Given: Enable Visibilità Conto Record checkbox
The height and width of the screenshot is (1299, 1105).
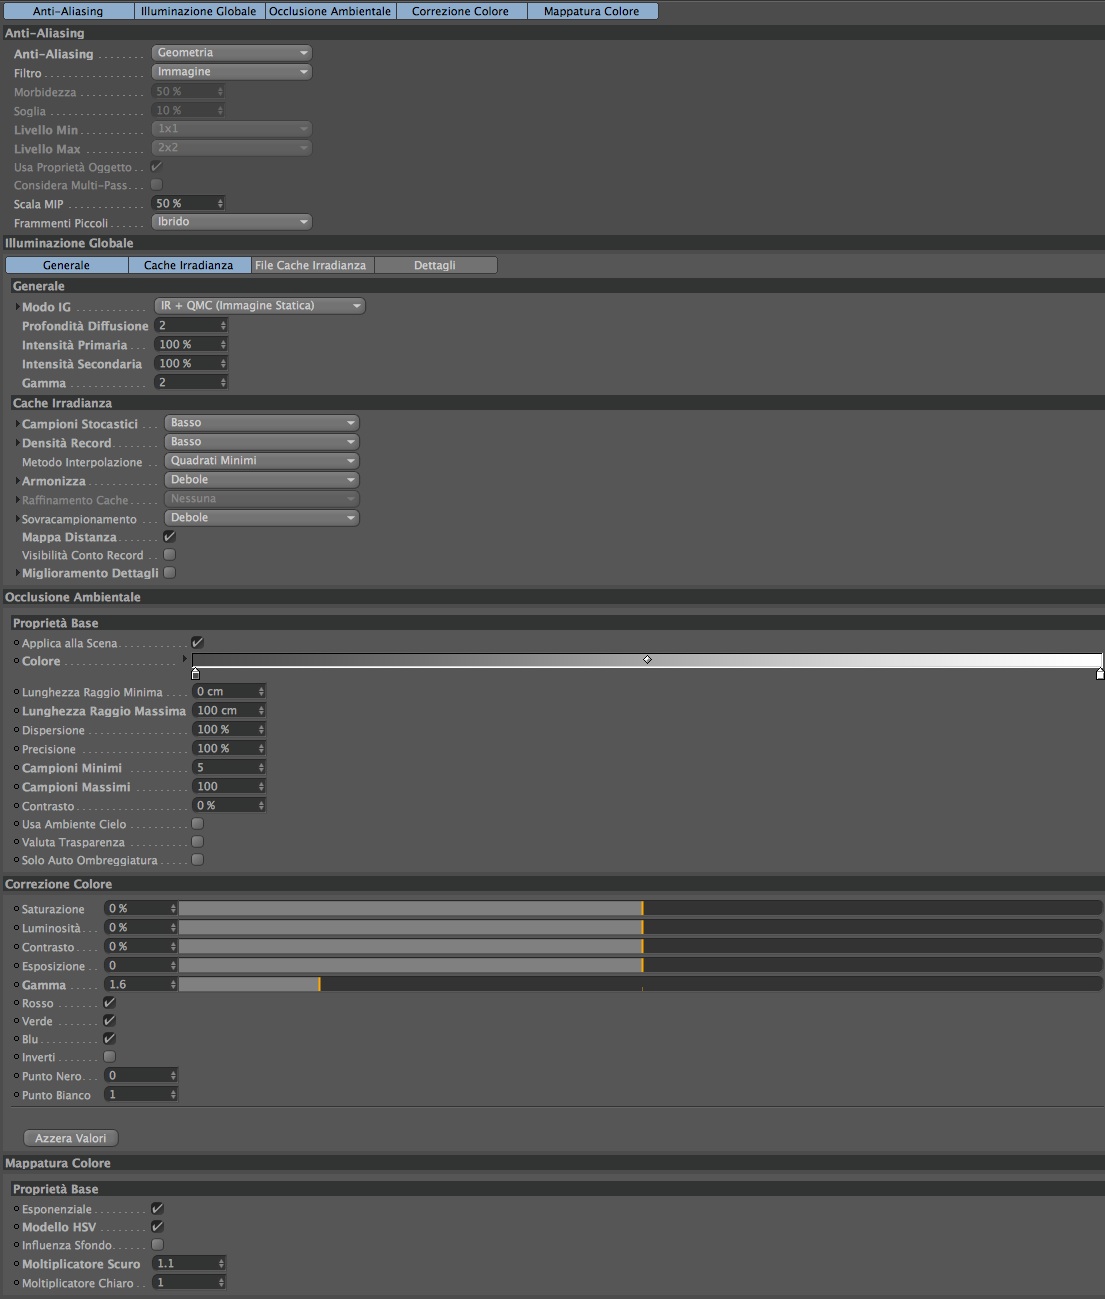Looking at the screenshot, I should click(x=169, y=555).
